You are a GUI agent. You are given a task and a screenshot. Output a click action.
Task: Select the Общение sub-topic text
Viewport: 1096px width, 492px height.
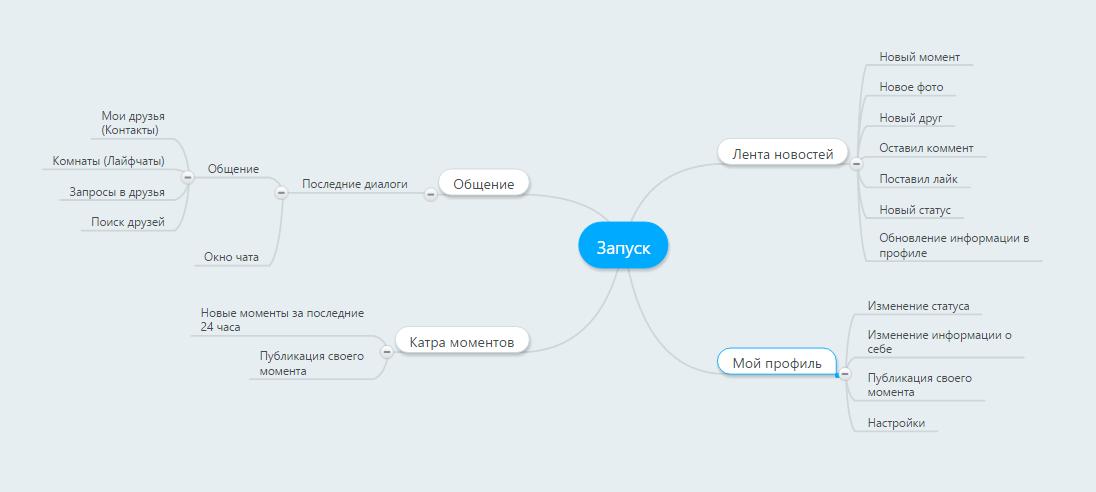(x=233, y=169)
